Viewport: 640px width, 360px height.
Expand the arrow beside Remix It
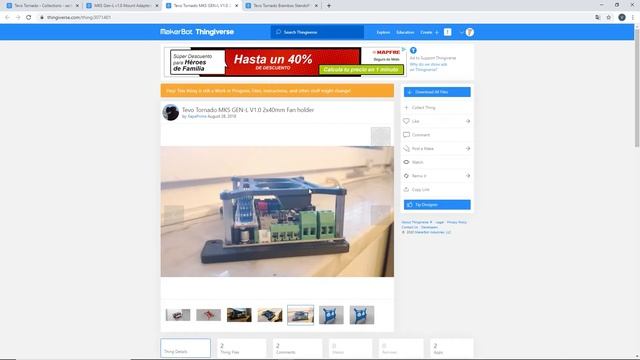(468, 176)
